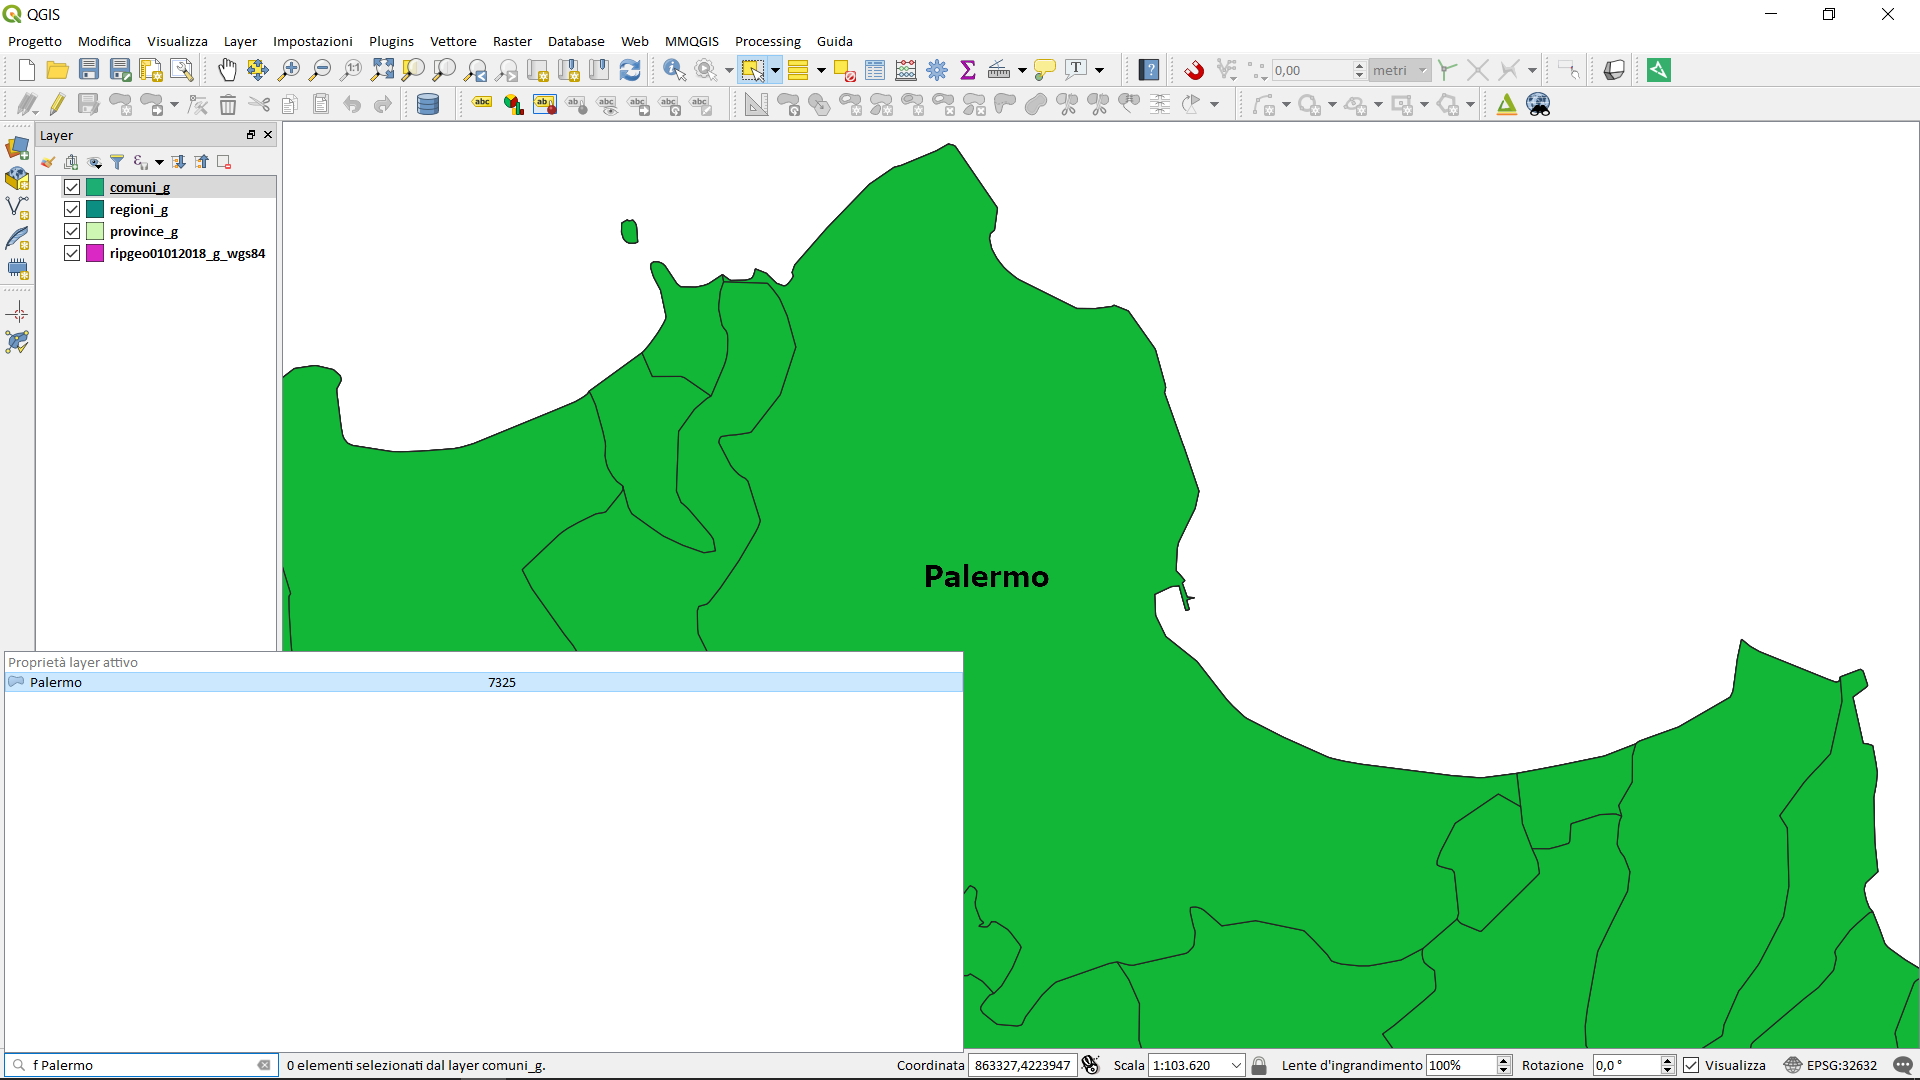Expand the Scala scale dropdown
1920x1080 pixels.
[1236, 1065]
